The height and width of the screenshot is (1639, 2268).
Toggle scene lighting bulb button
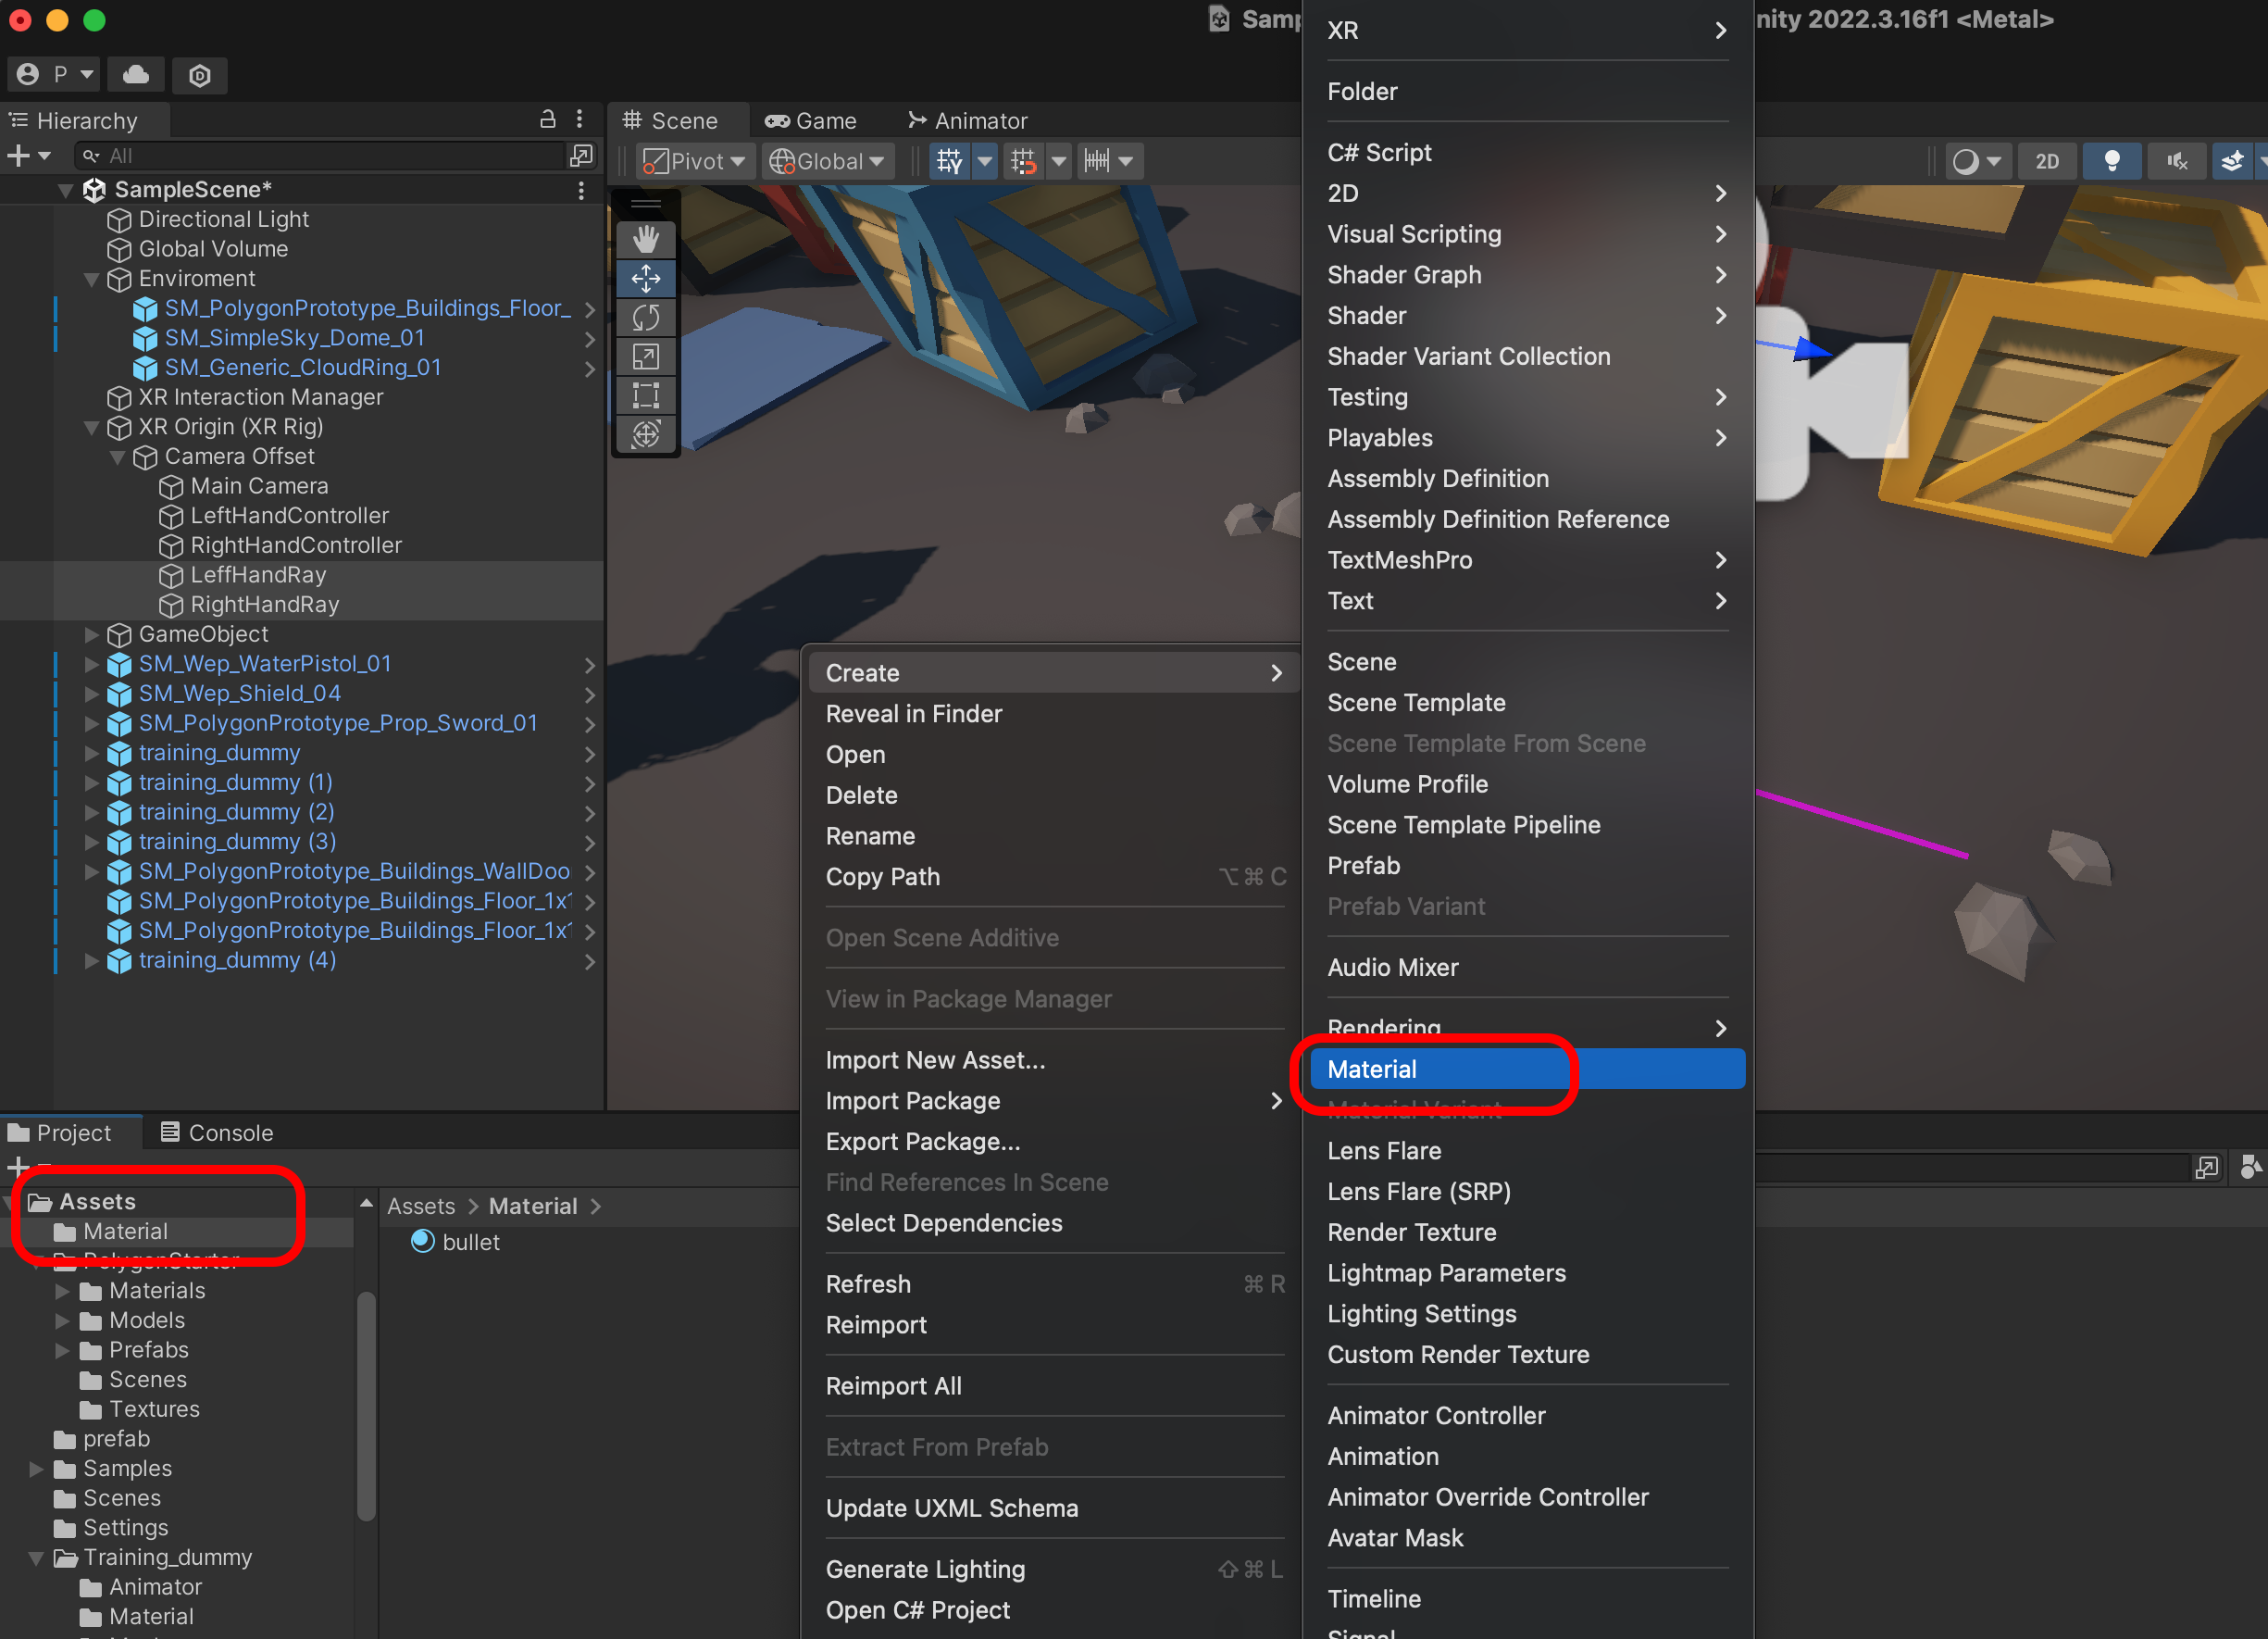2112,161
